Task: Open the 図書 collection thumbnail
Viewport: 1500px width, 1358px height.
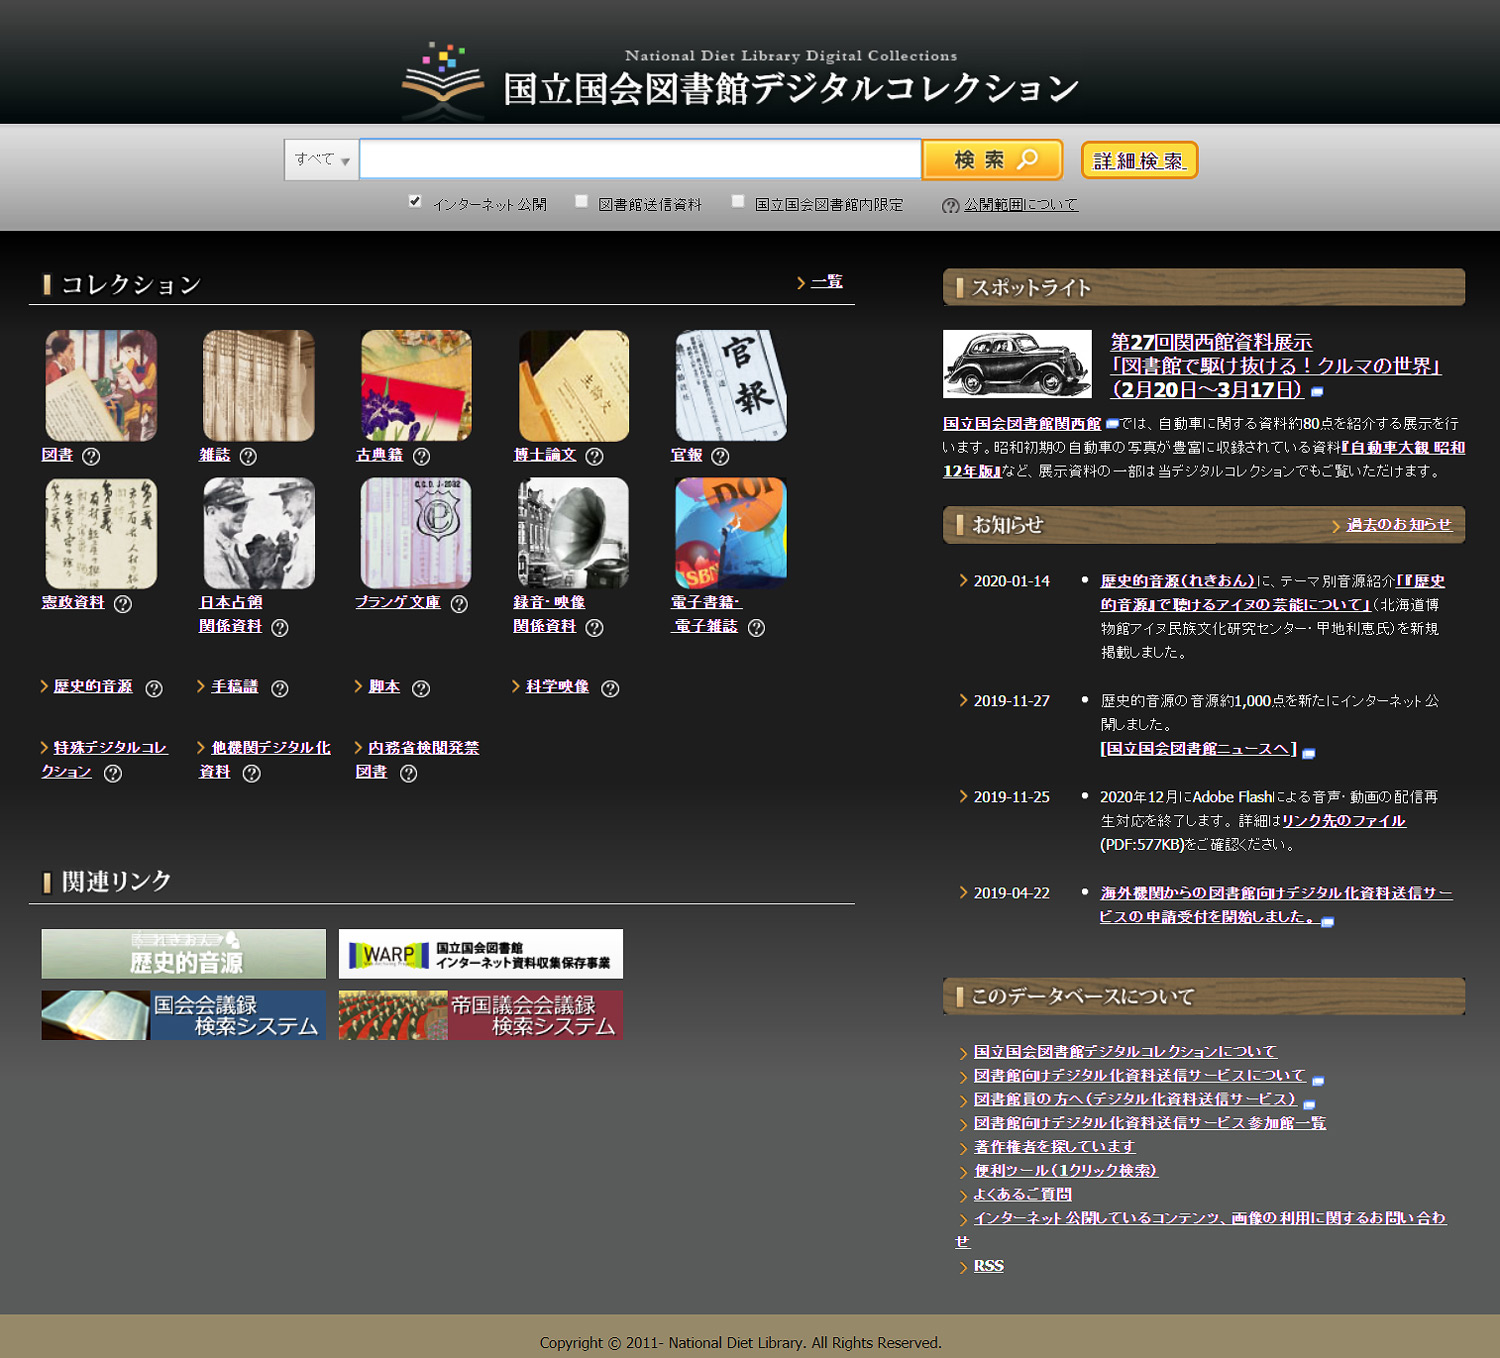Action: point(101,386)
